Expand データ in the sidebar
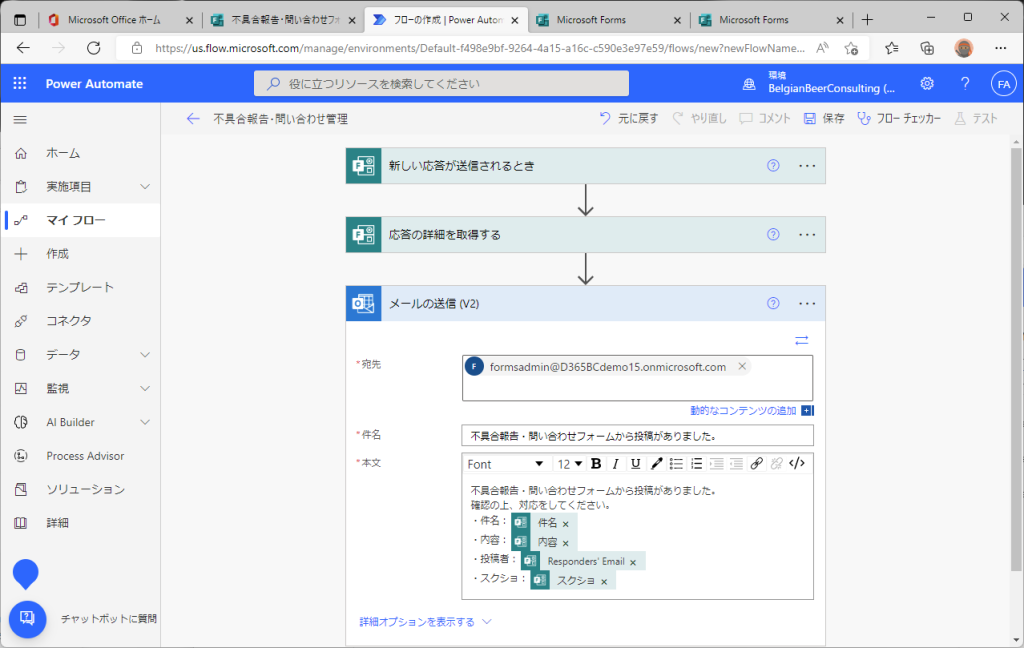This screenshot has height=648, width=1024. point(145,355)
